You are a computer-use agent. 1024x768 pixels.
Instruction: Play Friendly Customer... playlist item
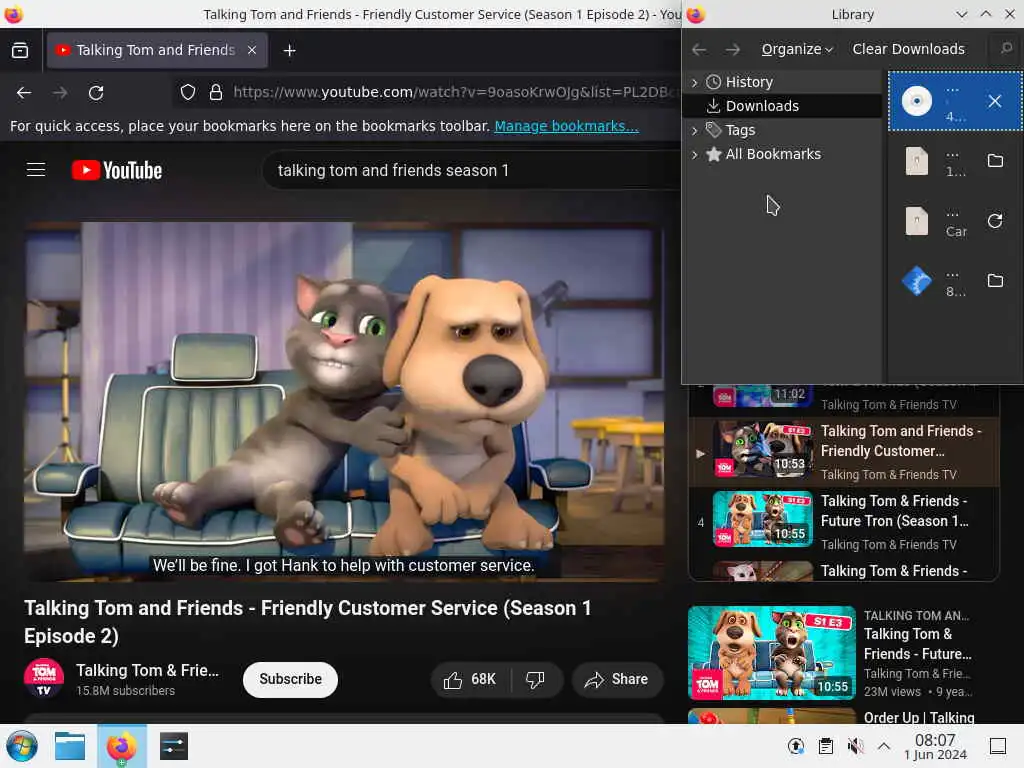click(x=844, y=452)
